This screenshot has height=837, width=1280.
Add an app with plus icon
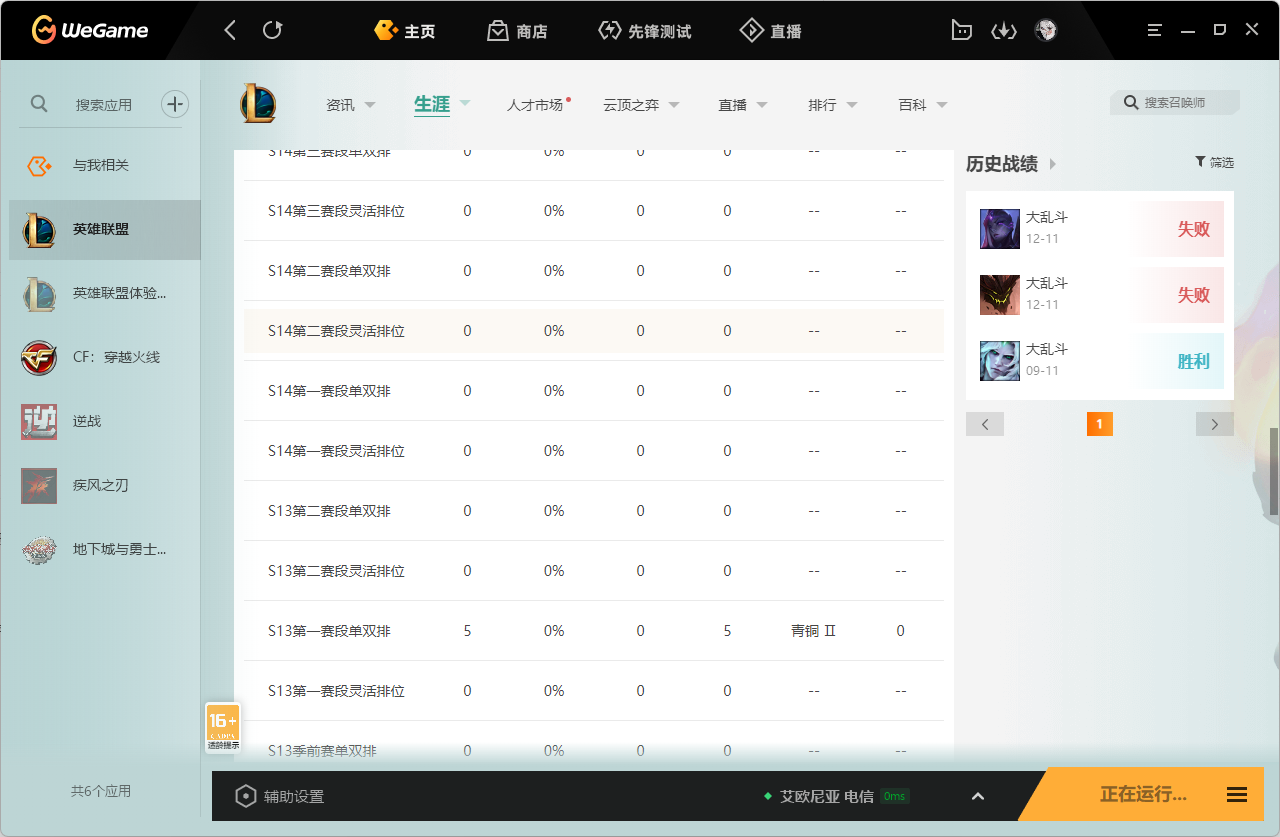click(x=175, y=104)
